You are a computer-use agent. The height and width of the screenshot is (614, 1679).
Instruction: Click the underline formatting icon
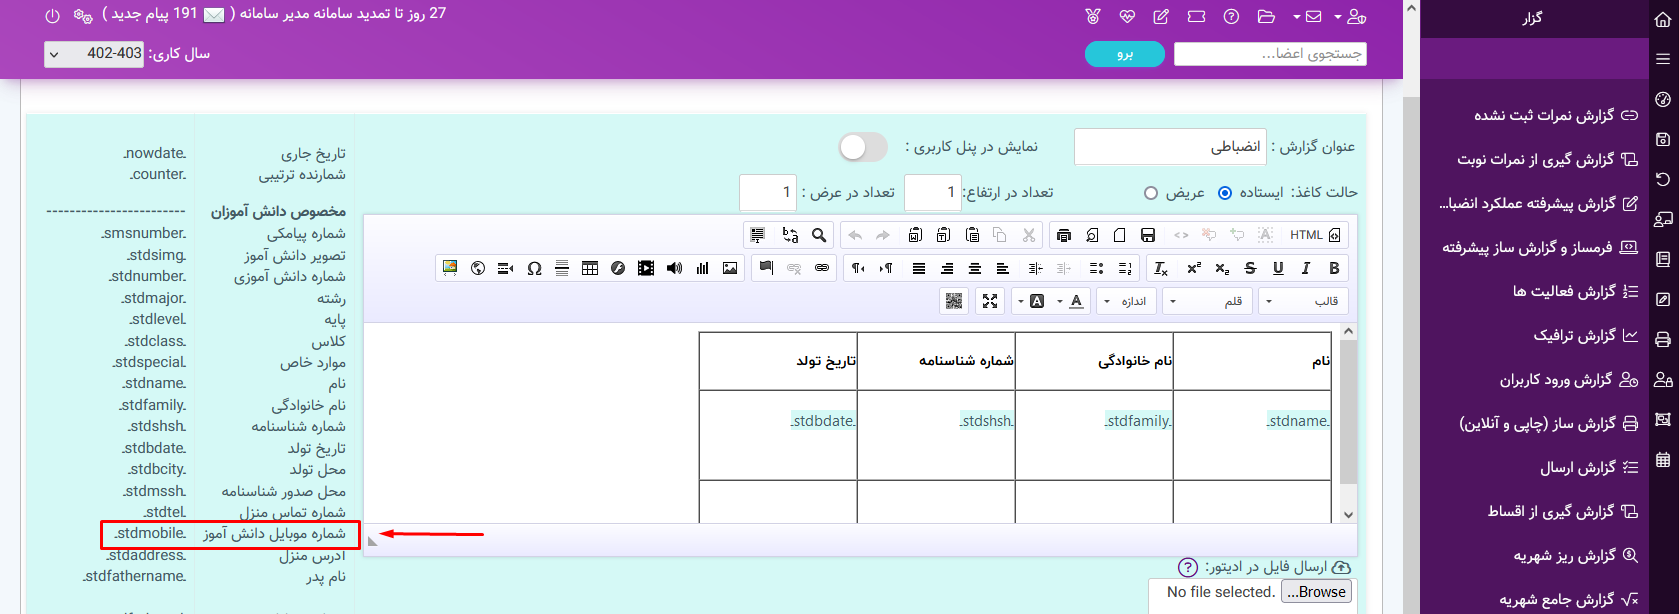[1278, 268]
